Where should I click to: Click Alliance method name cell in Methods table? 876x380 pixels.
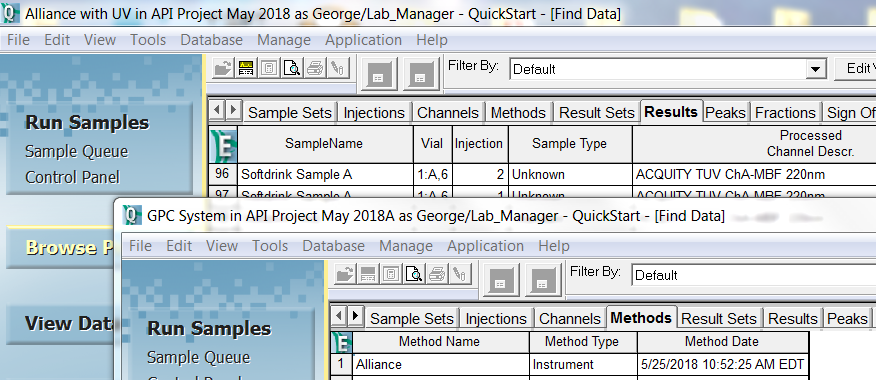point(440,364)
